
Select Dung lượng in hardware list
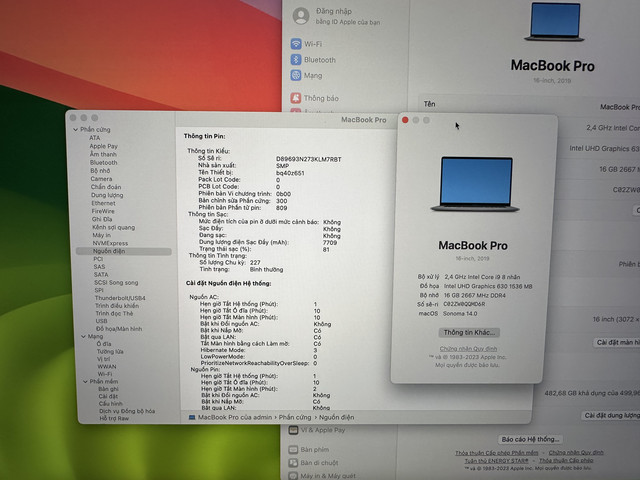(107, 195)
